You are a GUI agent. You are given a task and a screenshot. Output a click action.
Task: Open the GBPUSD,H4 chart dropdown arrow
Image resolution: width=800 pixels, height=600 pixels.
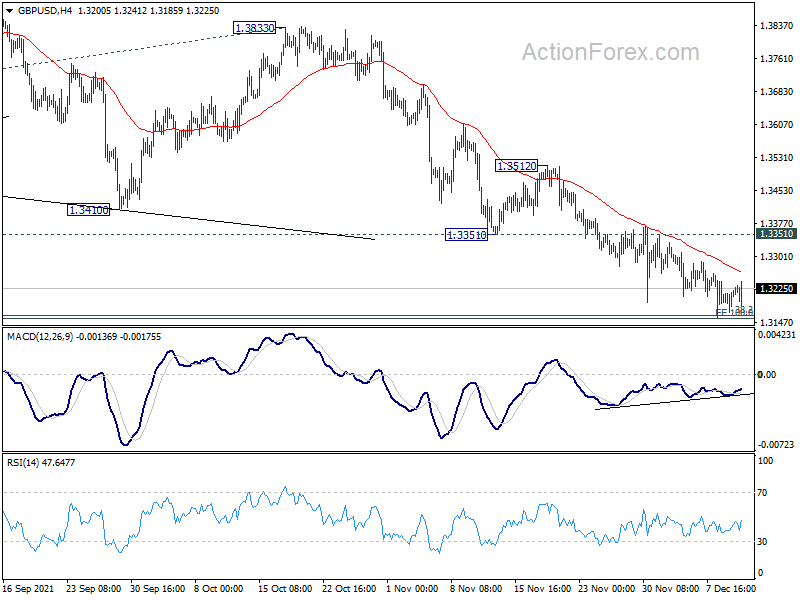click(10, 11)
